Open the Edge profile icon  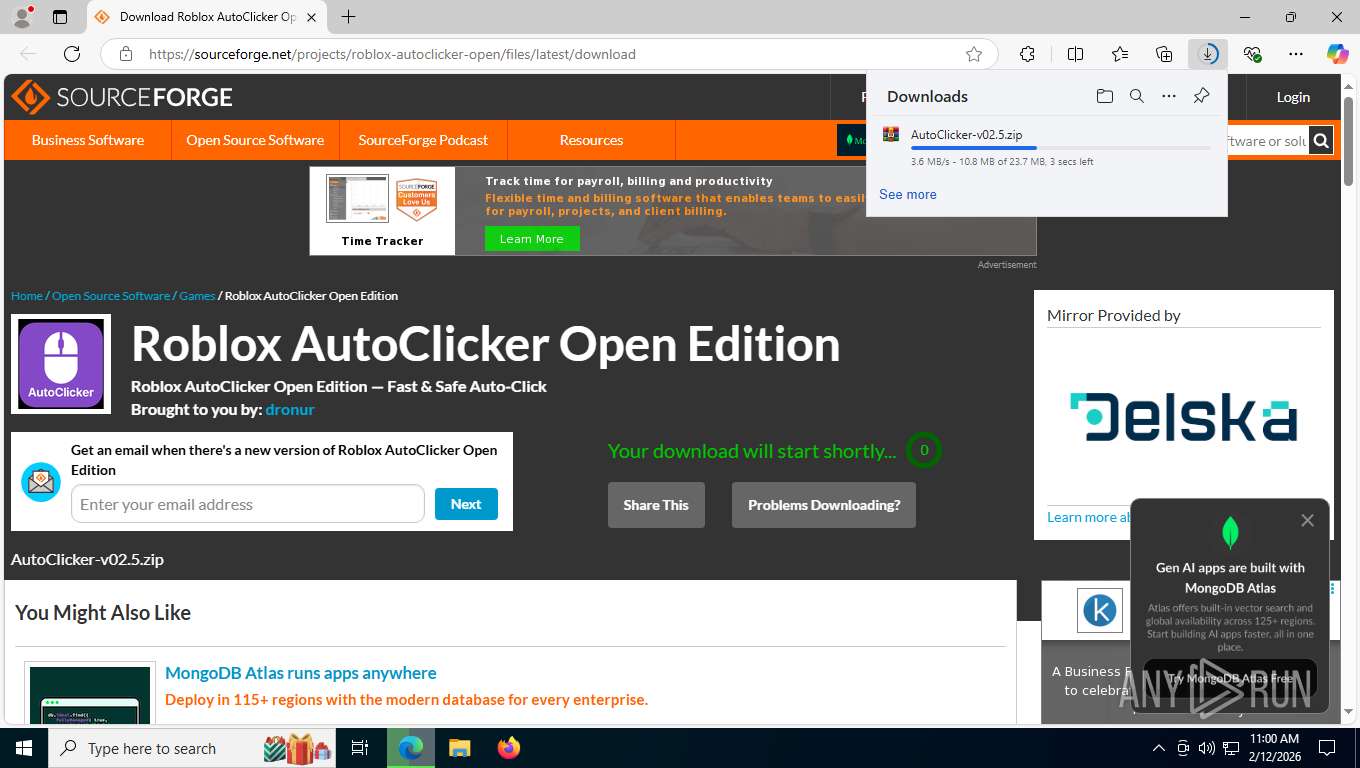pyautogui.click(x=22, y=17)
